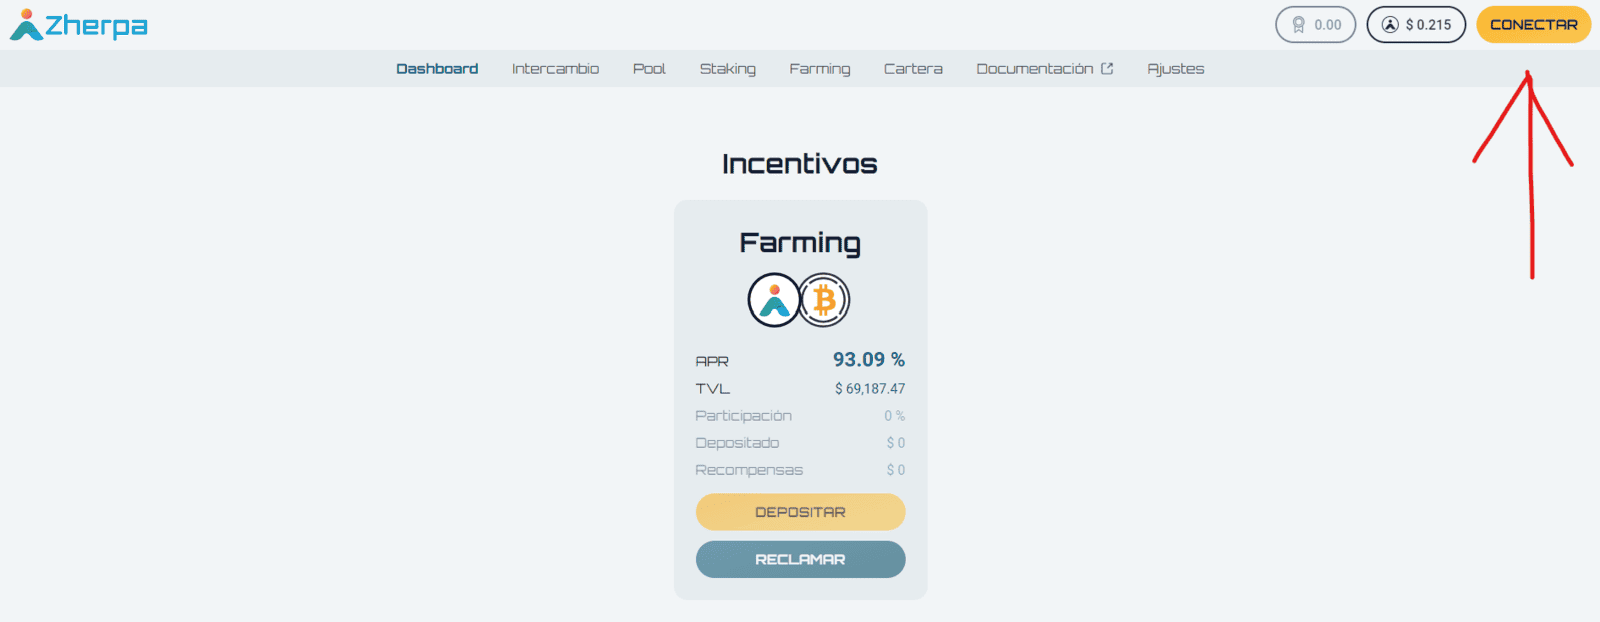Click the RECLAMAR button
This screenshot has width=1600, height=622.
[801, 560]
